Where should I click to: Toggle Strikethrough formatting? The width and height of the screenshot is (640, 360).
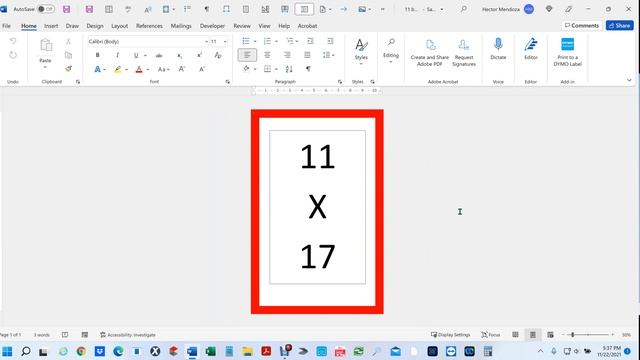[x=159, y=55]
